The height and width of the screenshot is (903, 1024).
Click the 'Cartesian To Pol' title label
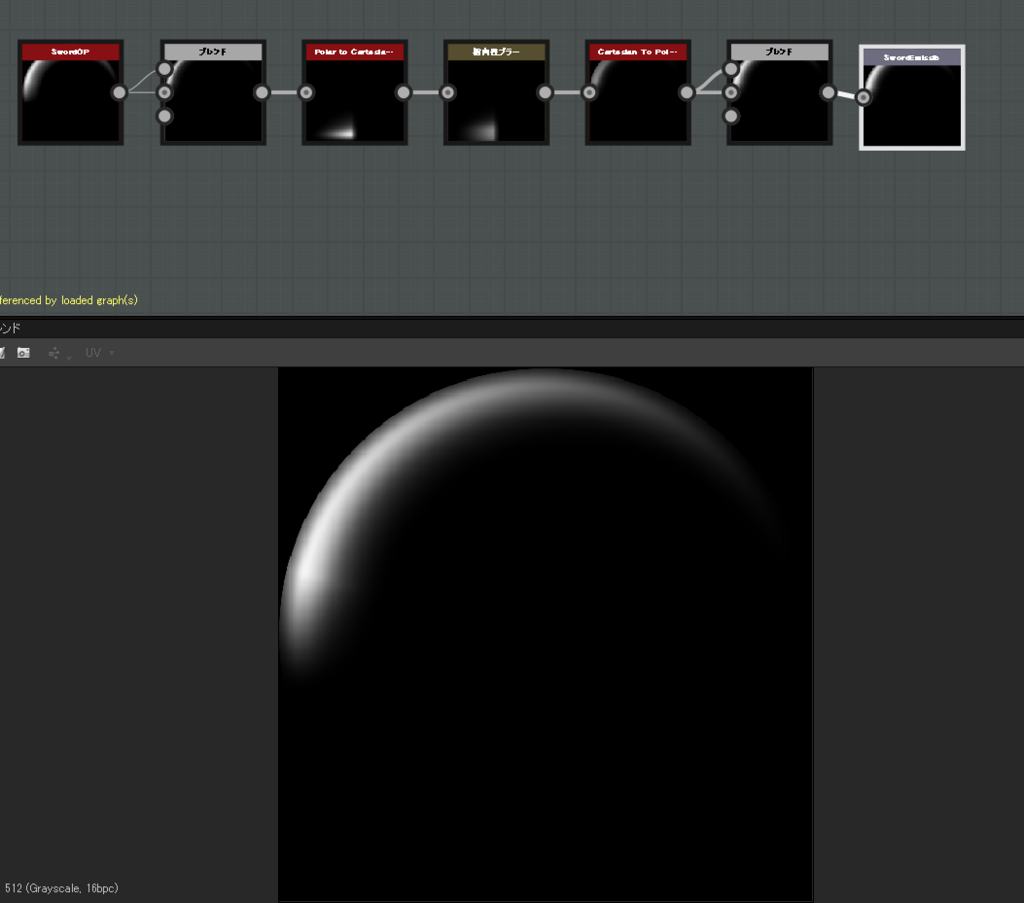pos(637,52)
